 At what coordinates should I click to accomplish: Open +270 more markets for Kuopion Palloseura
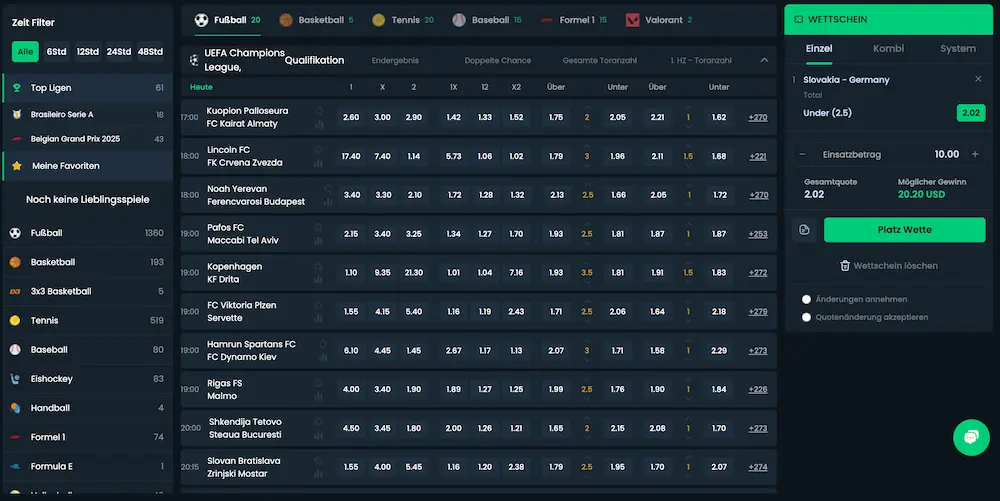758,118
